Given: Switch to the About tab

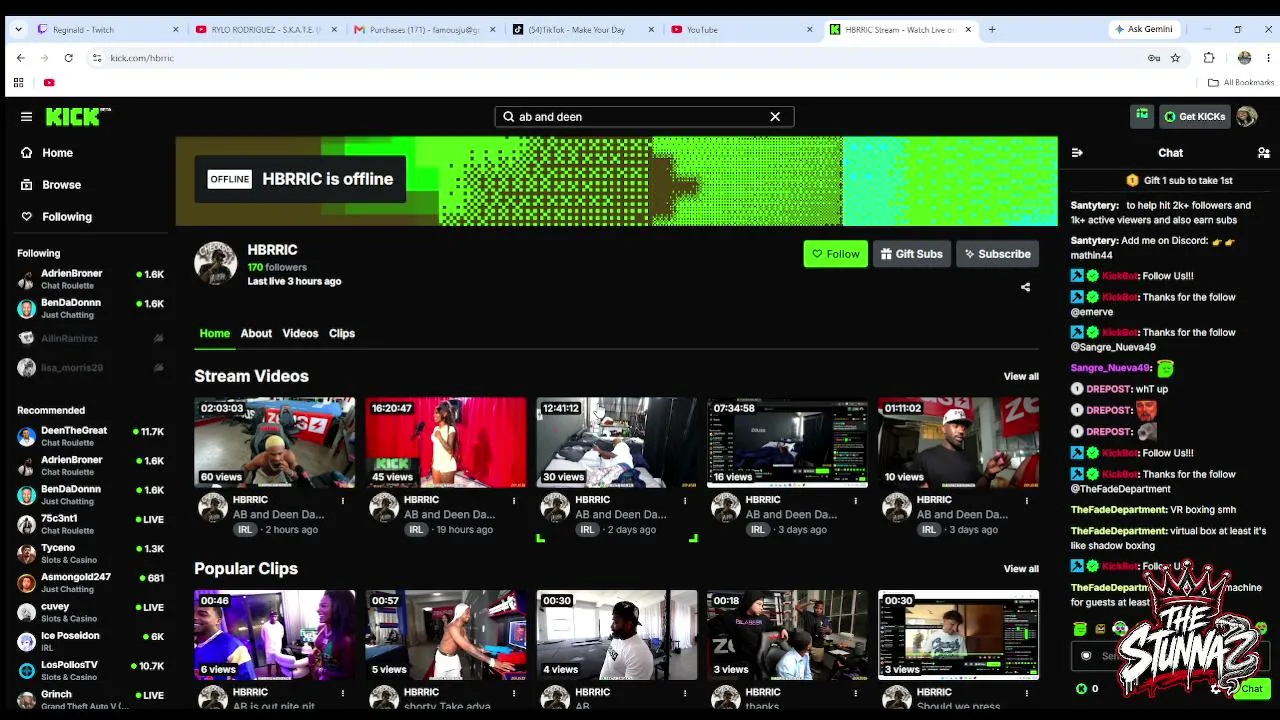Looking at the screenshot, I should (256, 333).
